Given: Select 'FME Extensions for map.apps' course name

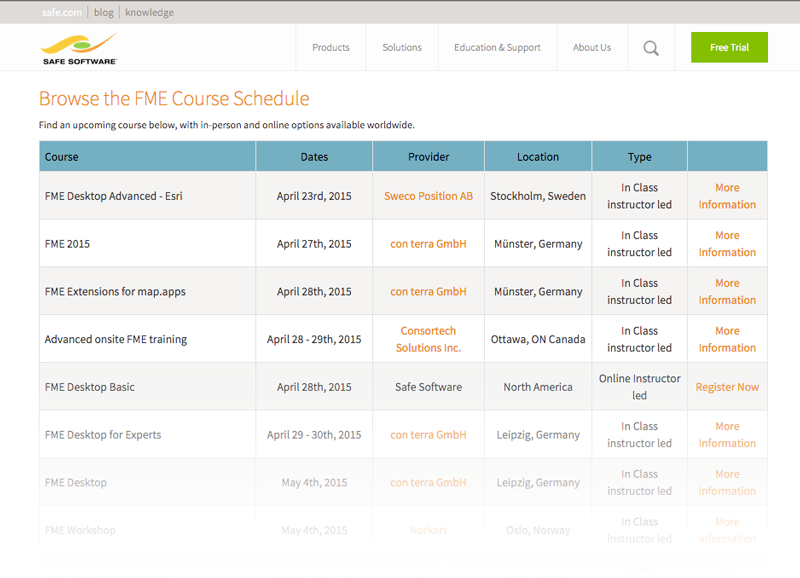Looking at the screenshot, I should tap(115, 291).
